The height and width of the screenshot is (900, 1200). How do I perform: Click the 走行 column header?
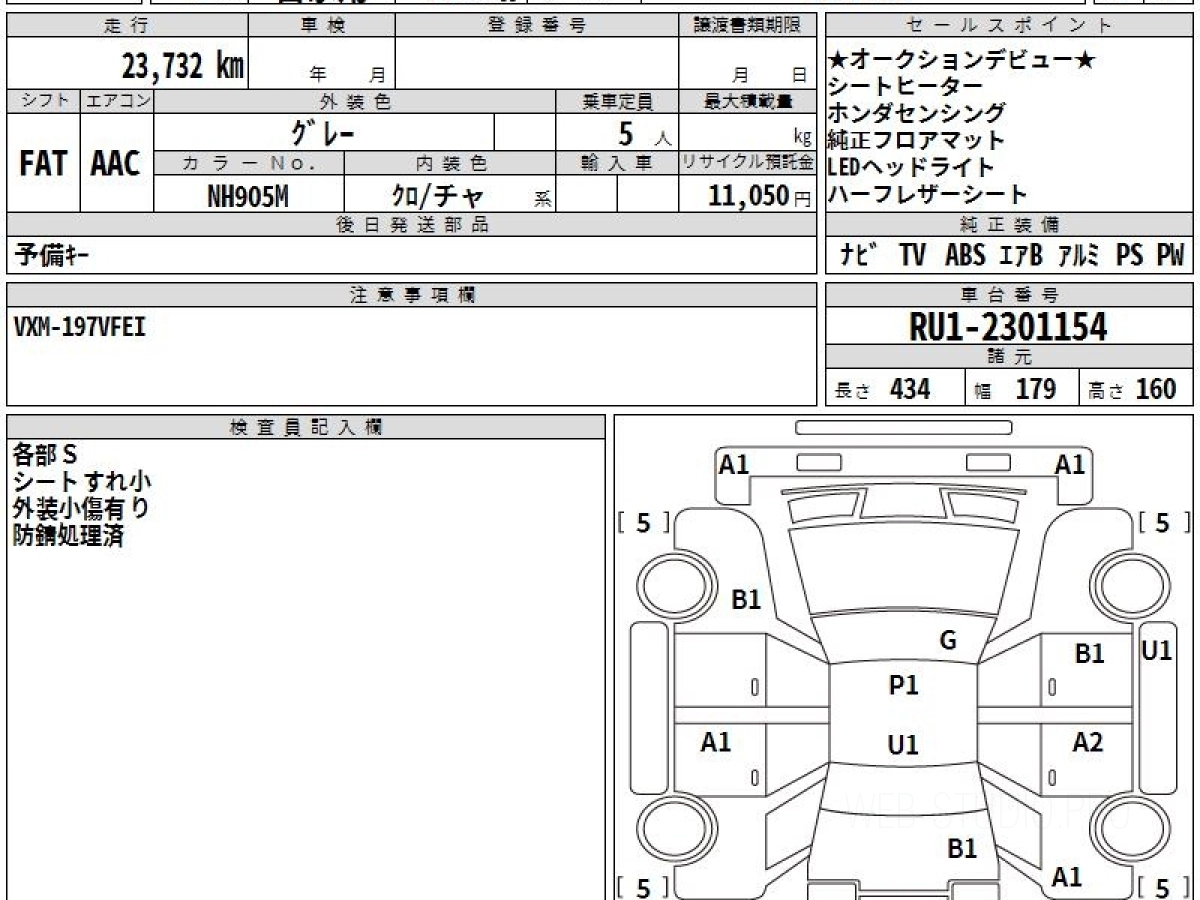tap(126, 26)
